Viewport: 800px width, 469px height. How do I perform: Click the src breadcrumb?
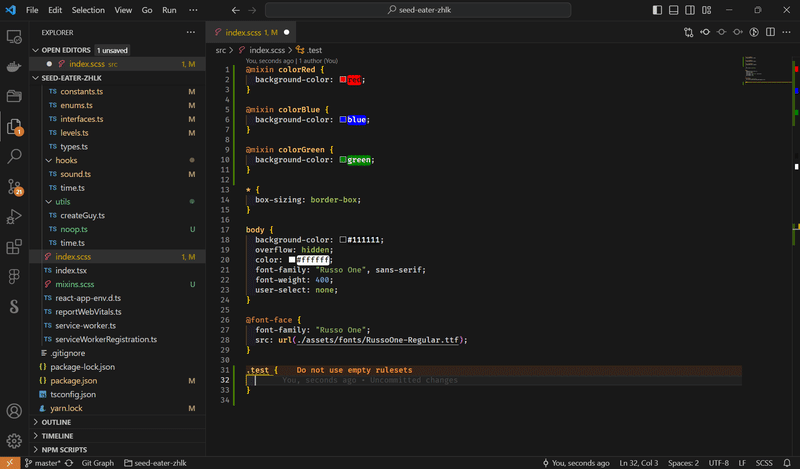tap(220, 50)
